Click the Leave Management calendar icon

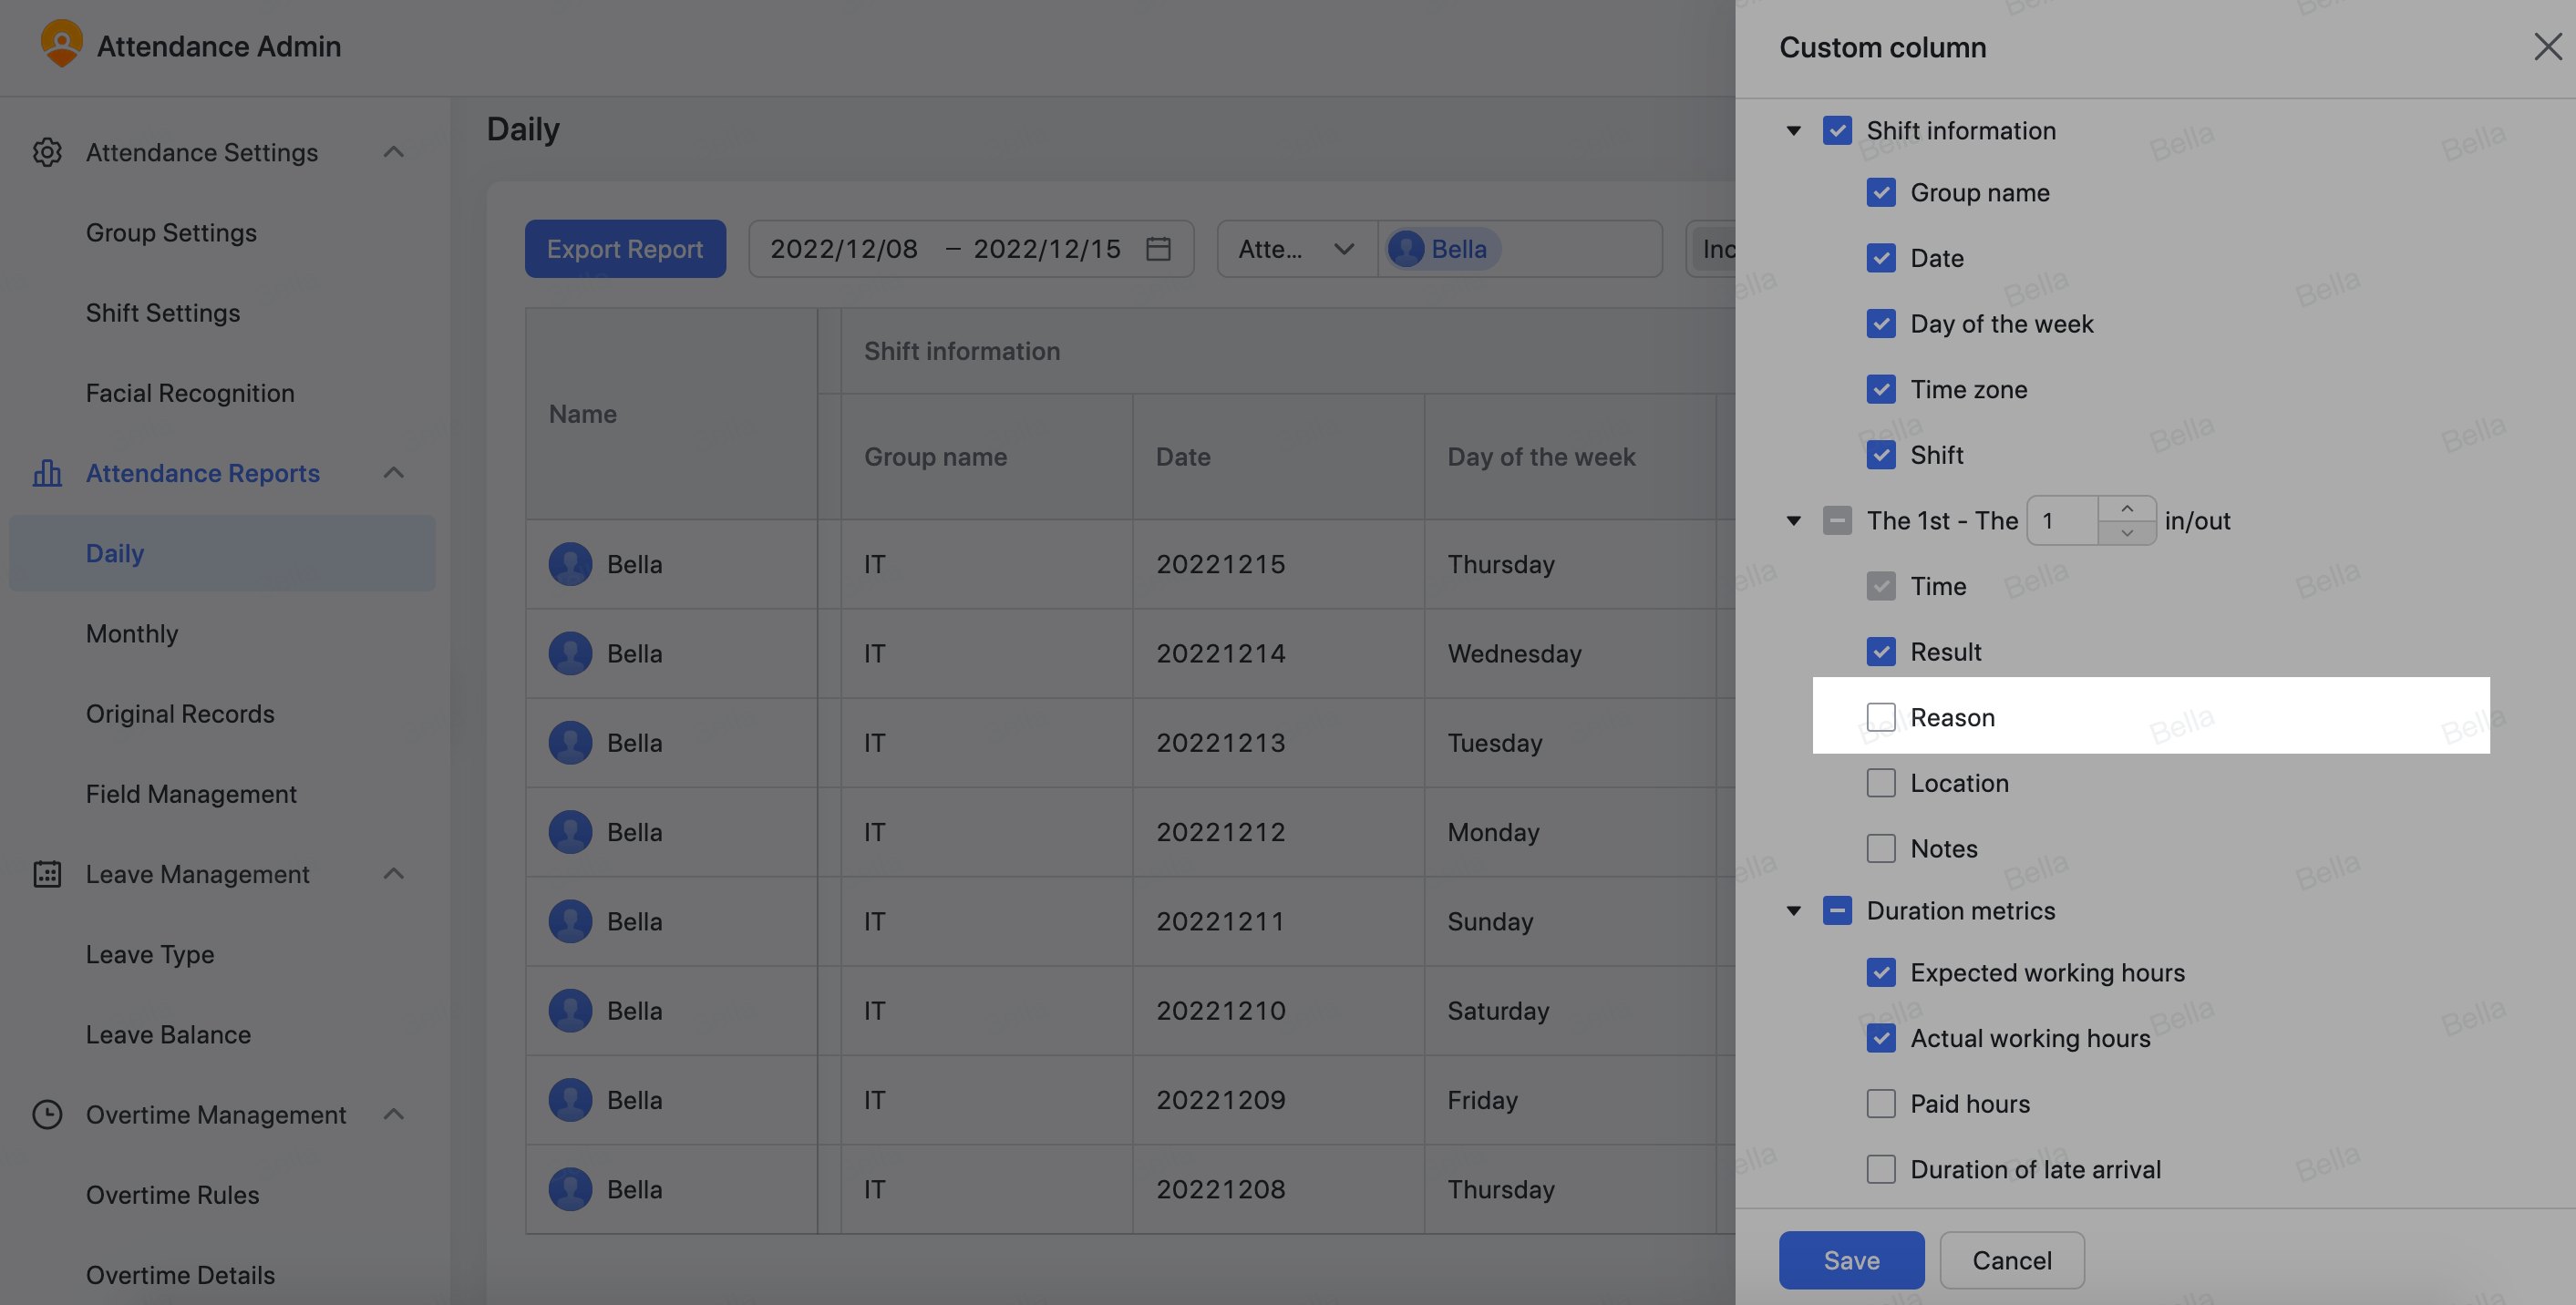point(47,874)
